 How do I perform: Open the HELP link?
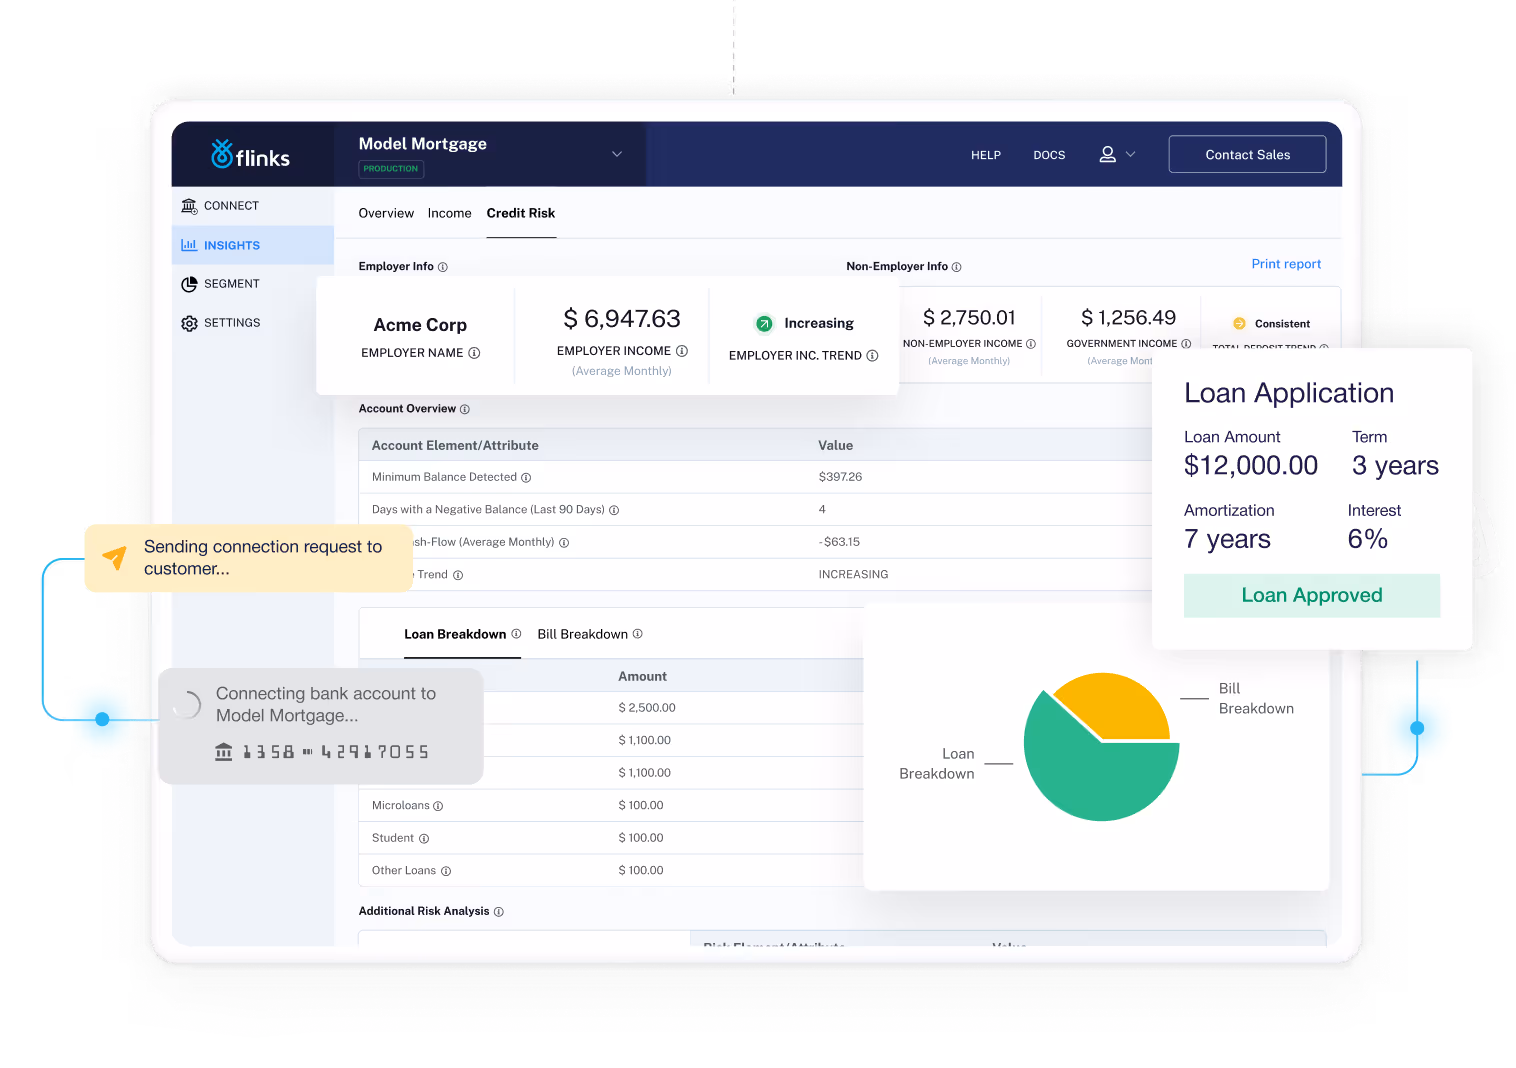986,155
